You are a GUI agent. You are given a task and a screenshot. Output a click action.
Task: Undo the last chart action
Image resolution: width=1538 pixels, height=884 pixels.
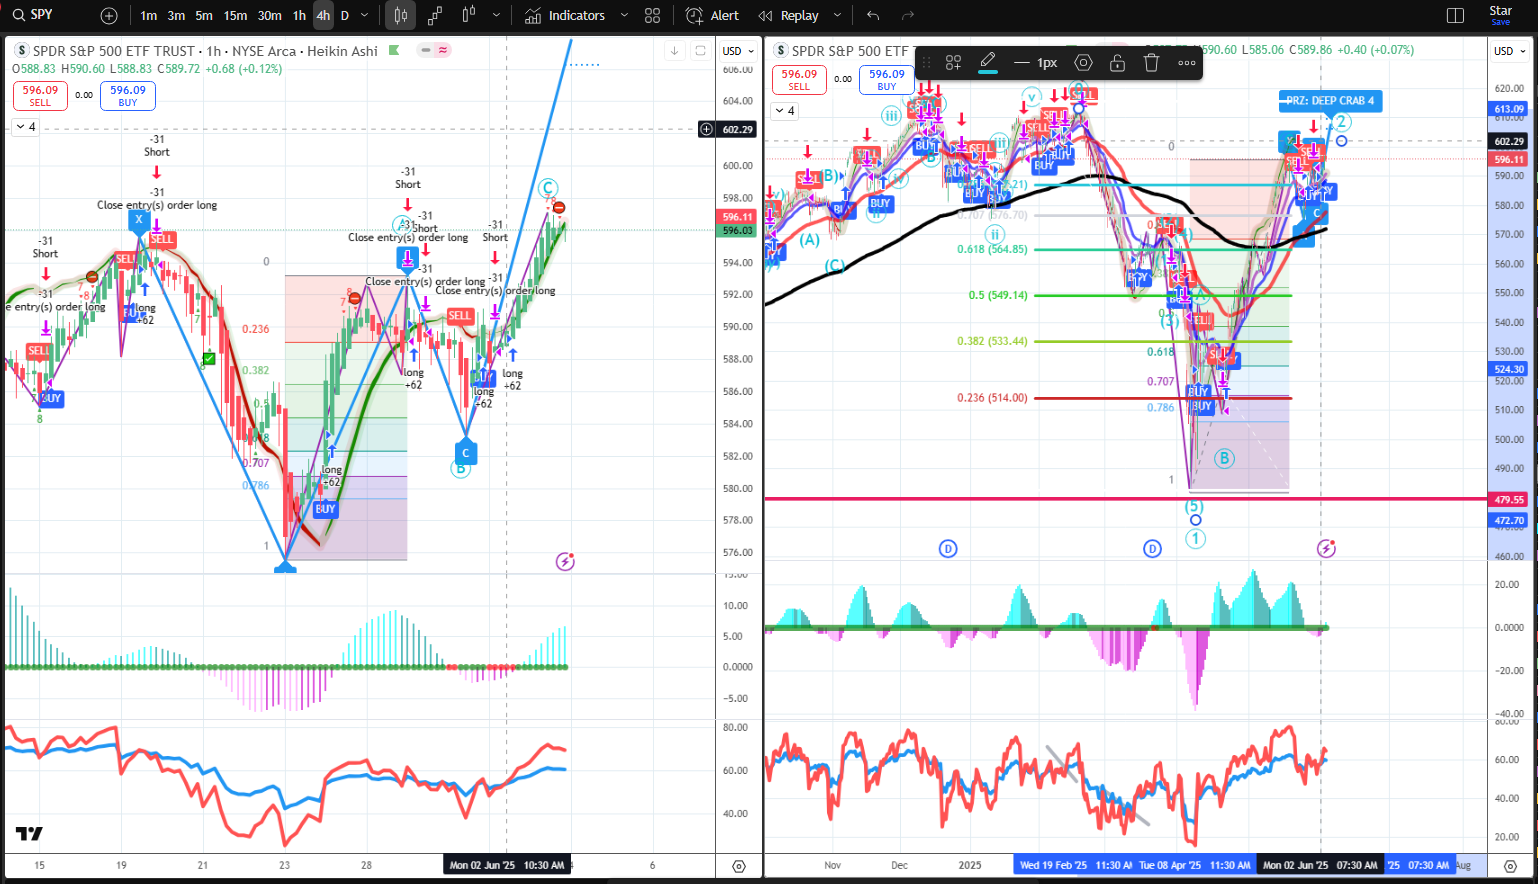point(873,16)
